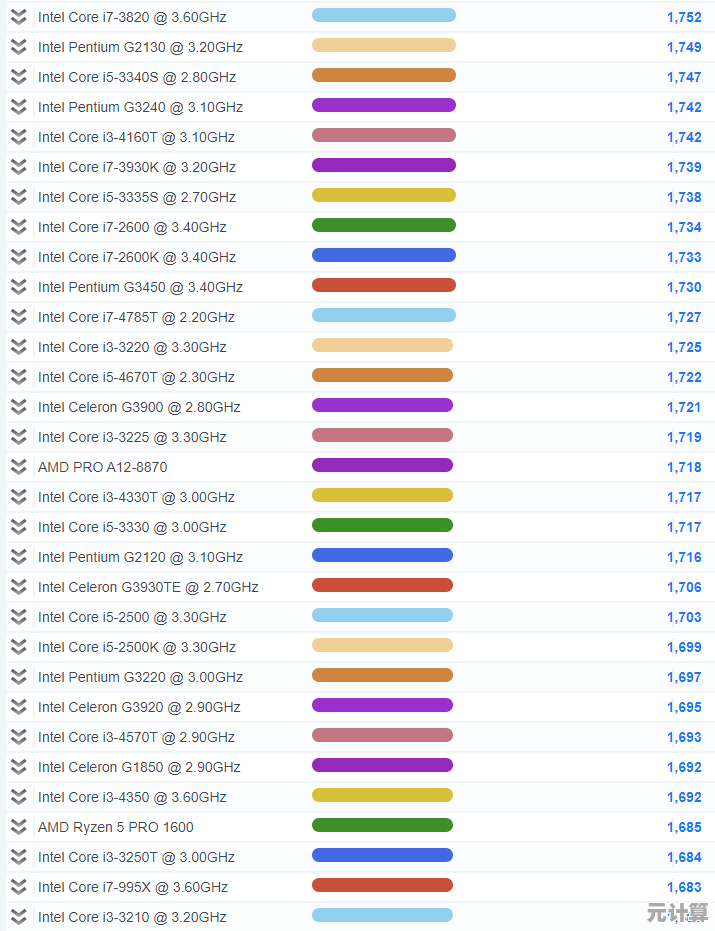
Task: Expand details for Intel Core i7-3820 row
Action: 18,17
